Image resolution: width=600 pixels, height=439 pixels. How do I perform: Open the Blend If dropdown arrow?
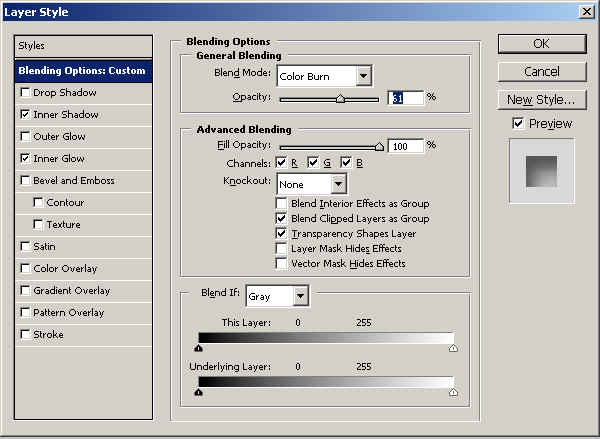(x=301, y=296)
